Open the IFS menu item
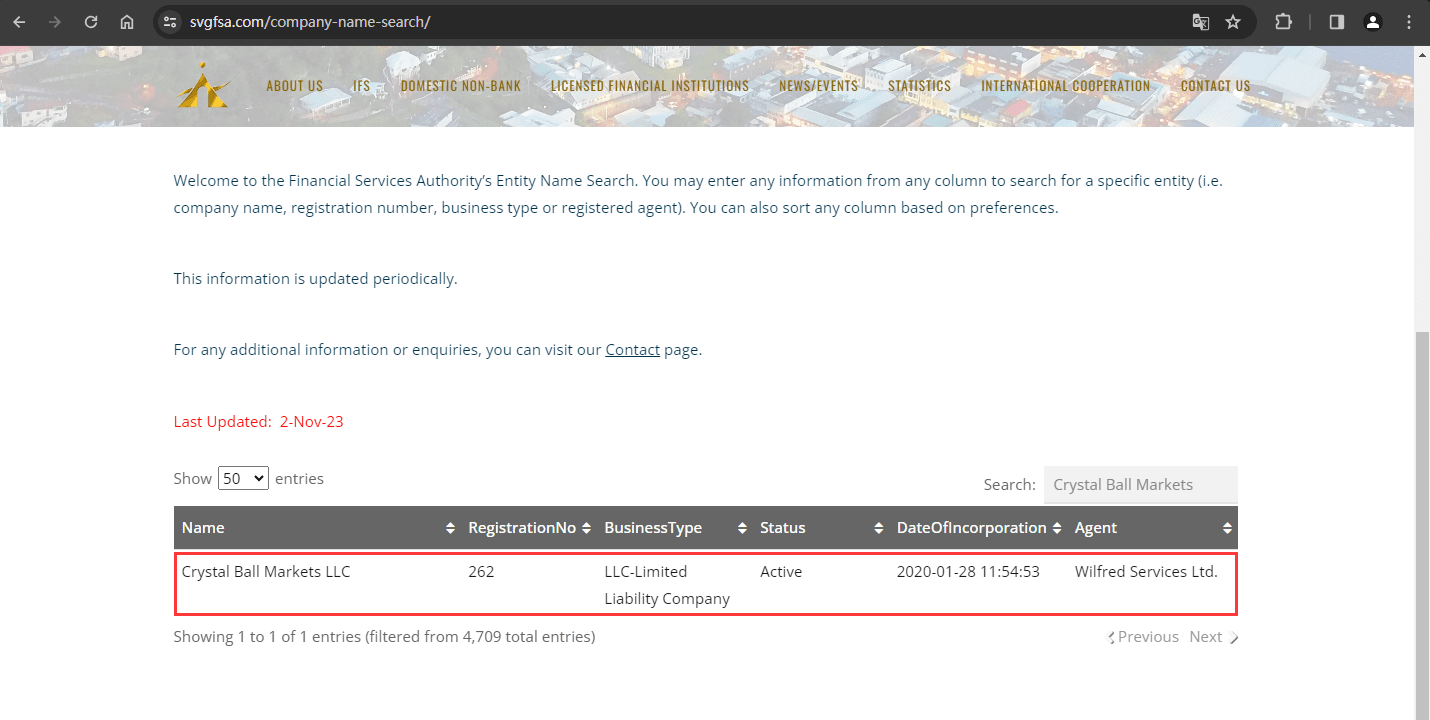This screenshot has height=720, width=1430. coord(362,86)
